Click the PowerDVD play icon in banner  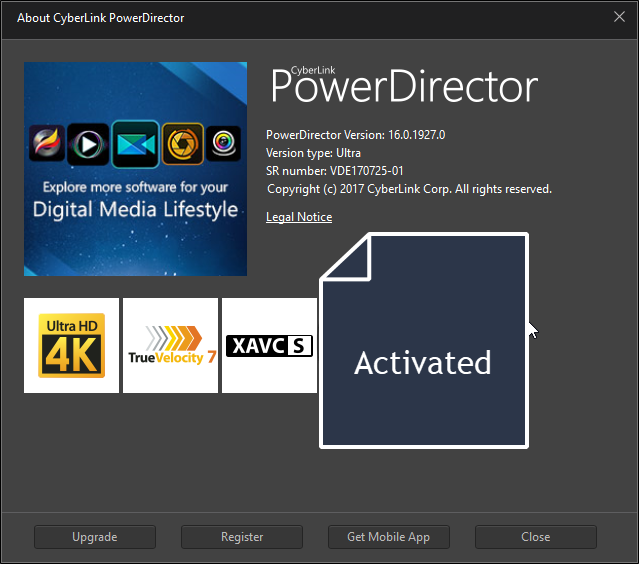click(88, 144)
